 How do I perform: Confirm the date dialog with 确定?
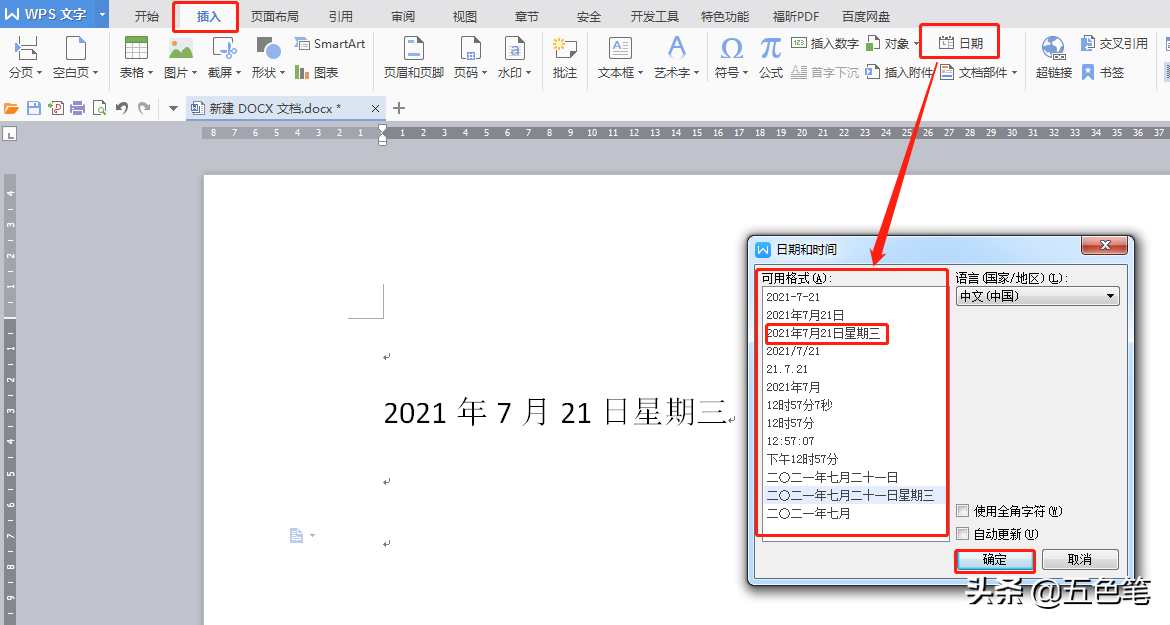(995, 560)
